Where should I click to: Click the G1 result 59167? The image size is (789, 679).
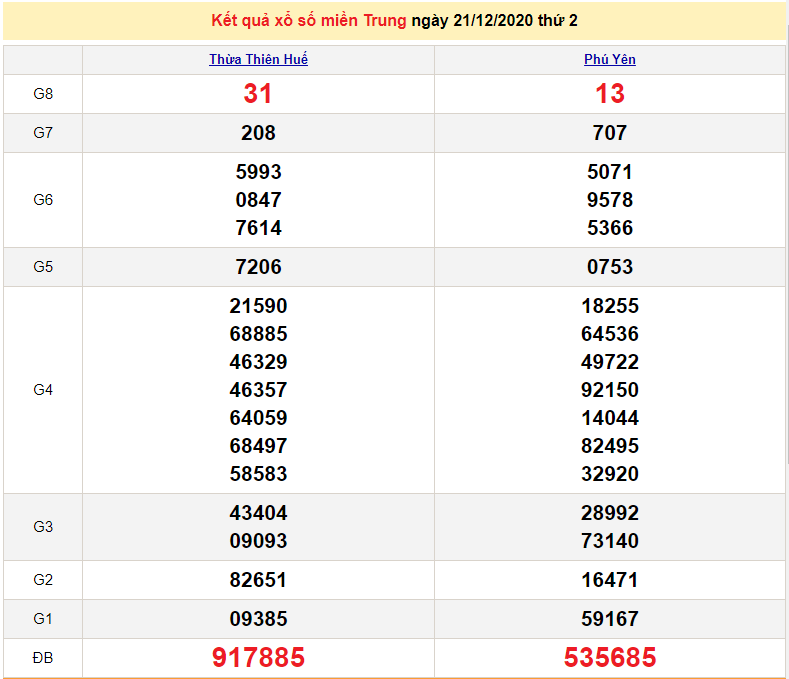coord(610,619)
